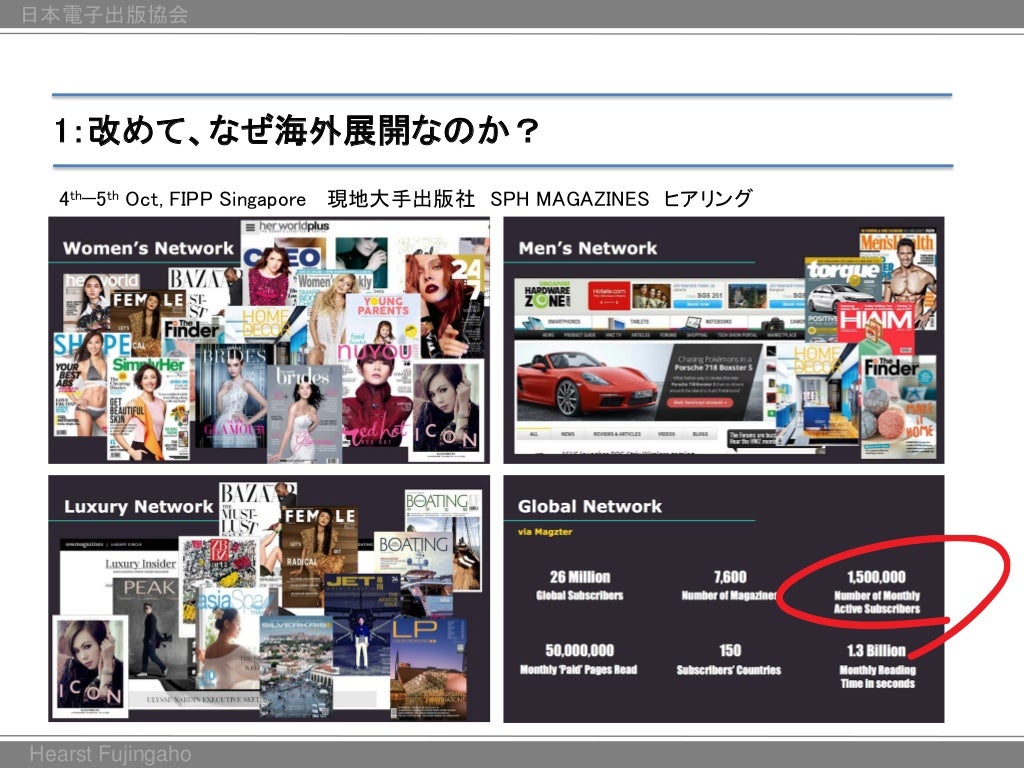Select the PEAK magazine cover
Image resolution: width=1024 pixels, height=768 pixels.
pos(145,626)
